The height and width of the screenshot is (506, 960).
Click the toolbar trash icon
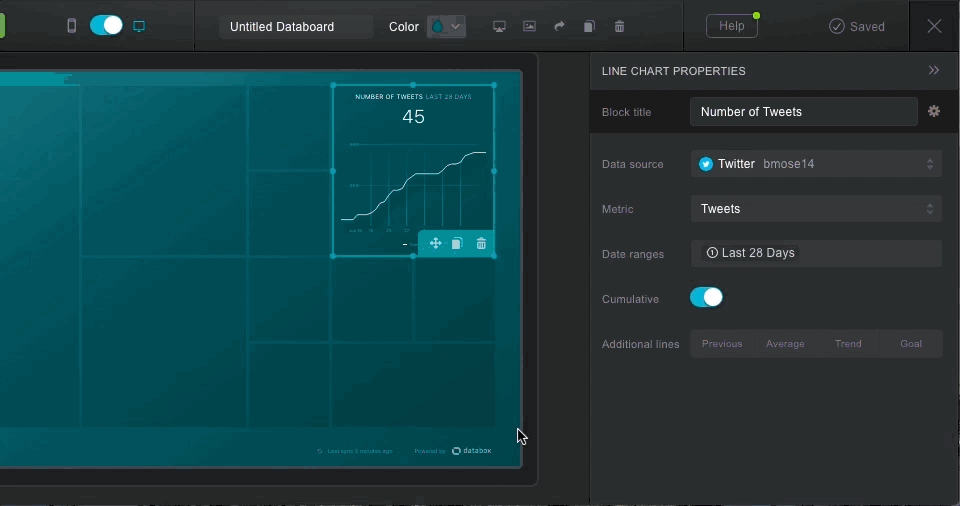(619, 27)
